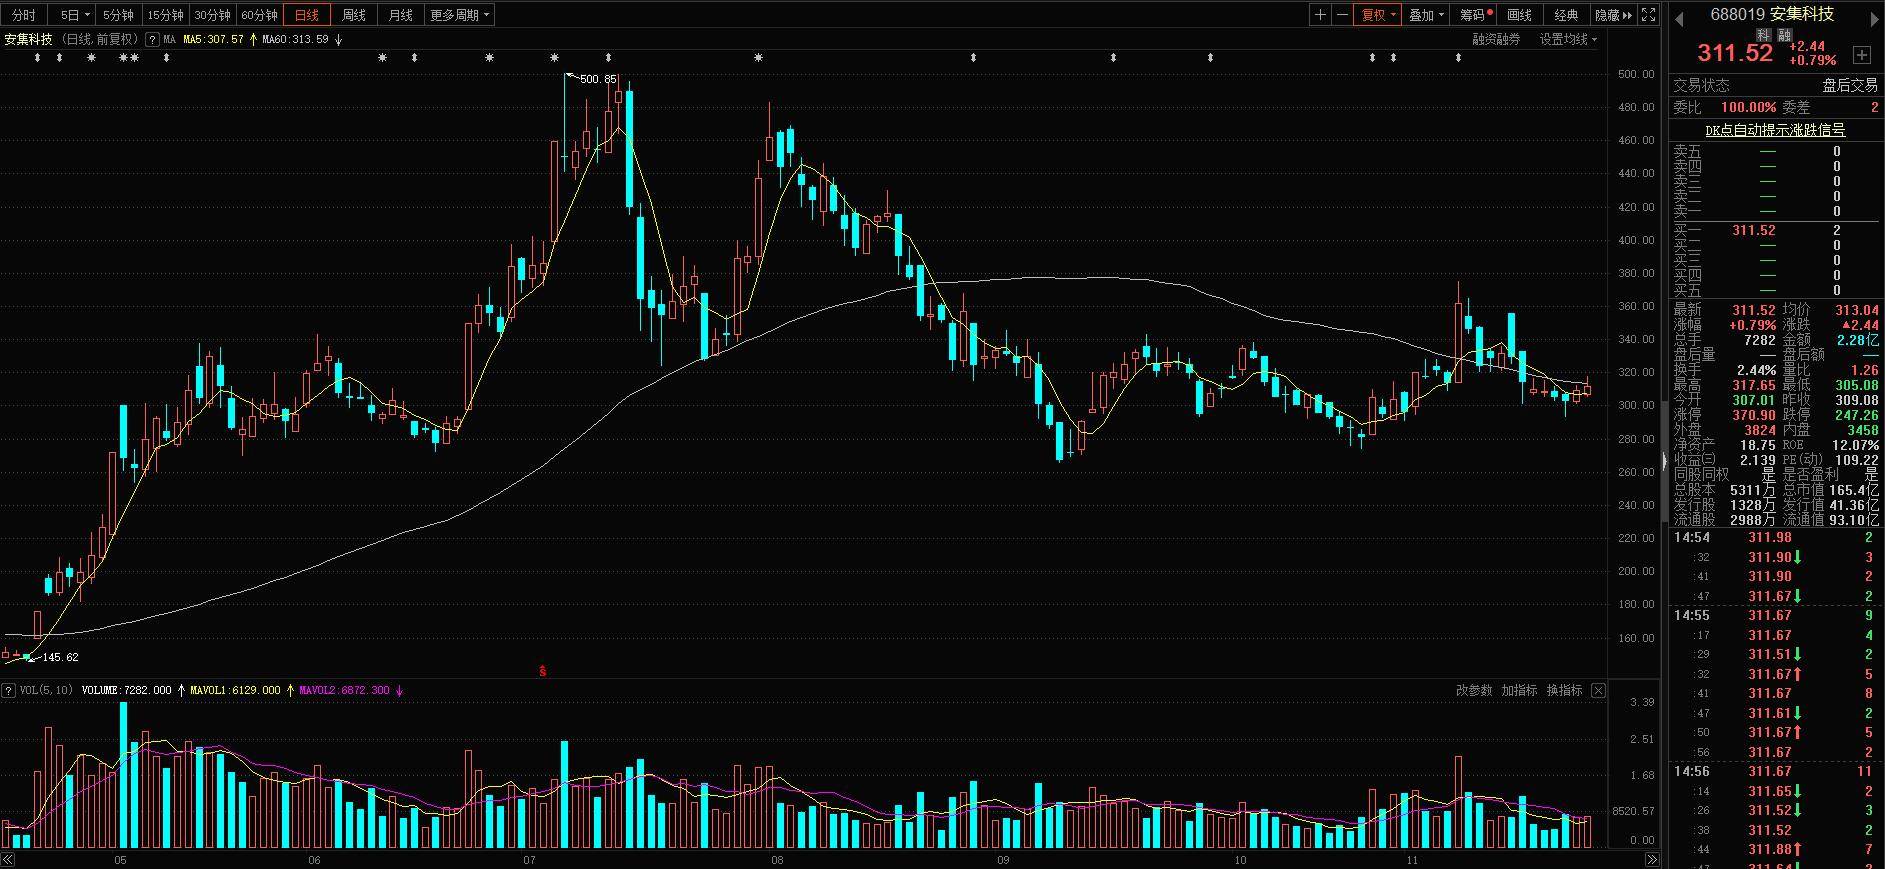This screenshot has height=869, width=1885.
Task: Toggle the 筹码 chip distribution view
Action: point(1475,15)
